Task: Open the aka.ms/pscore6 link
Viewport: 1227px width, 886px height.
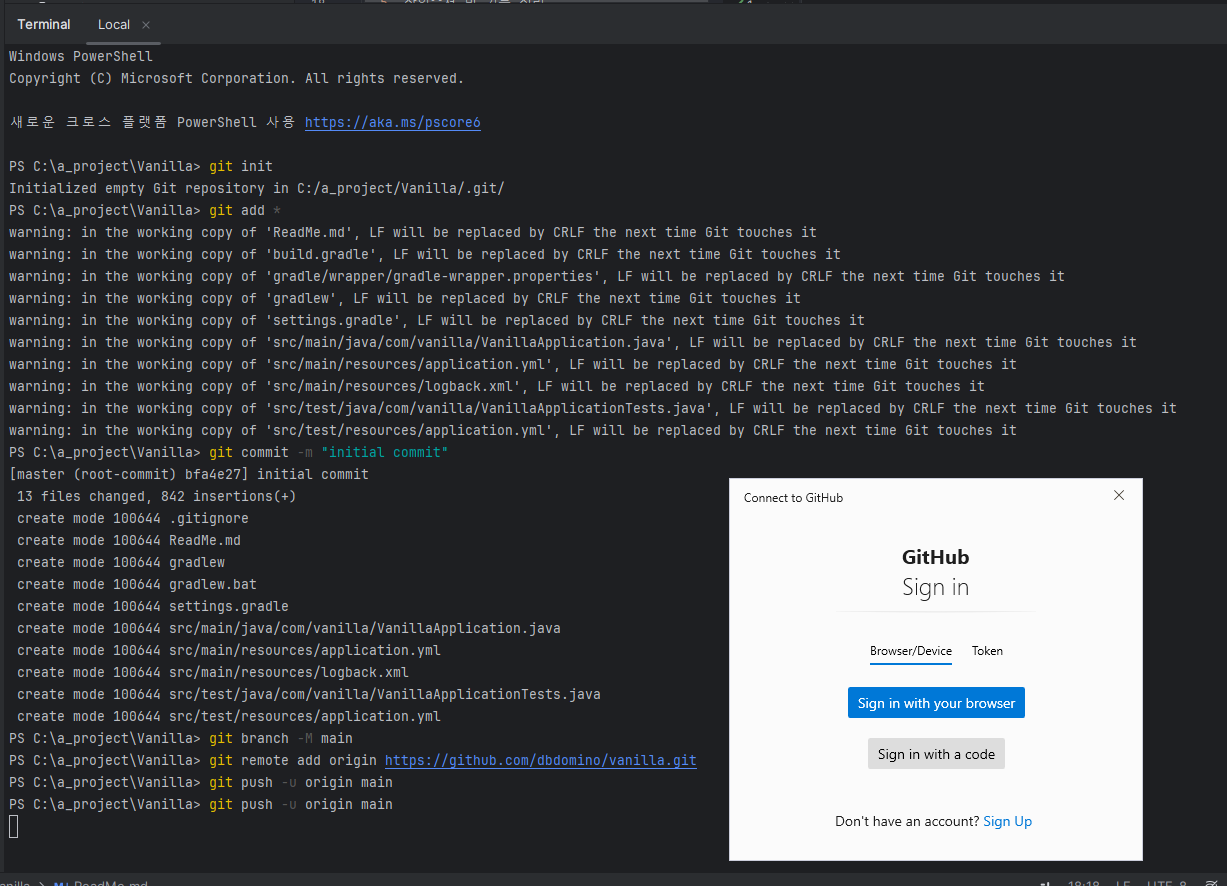Action: coord(393,122)
